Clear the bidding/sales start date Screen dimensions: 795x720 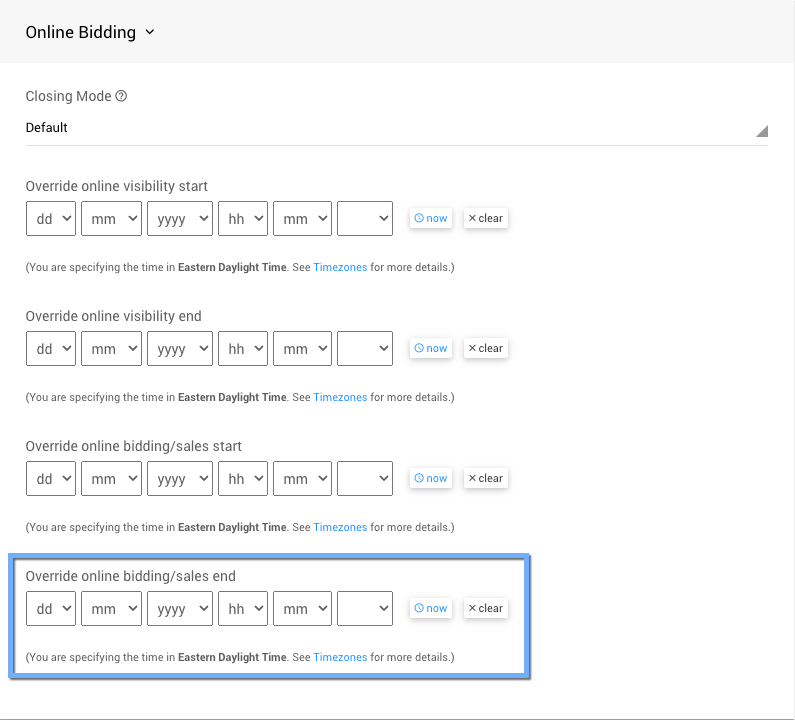tap(486, 478)
